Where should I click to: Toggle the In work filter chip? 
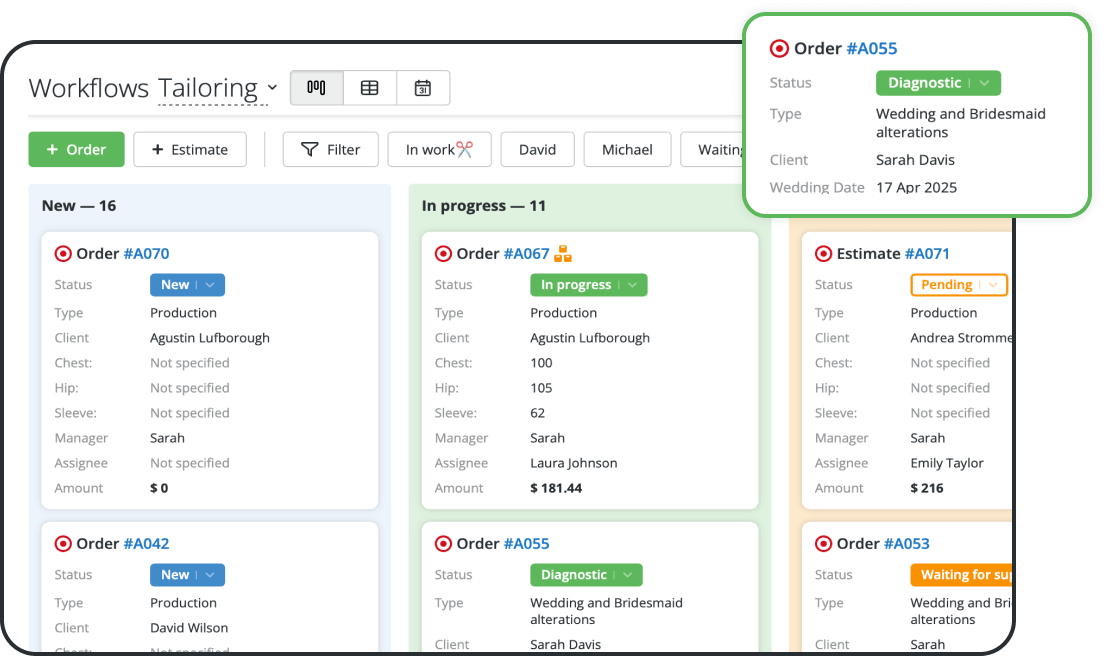coord(439,149)
